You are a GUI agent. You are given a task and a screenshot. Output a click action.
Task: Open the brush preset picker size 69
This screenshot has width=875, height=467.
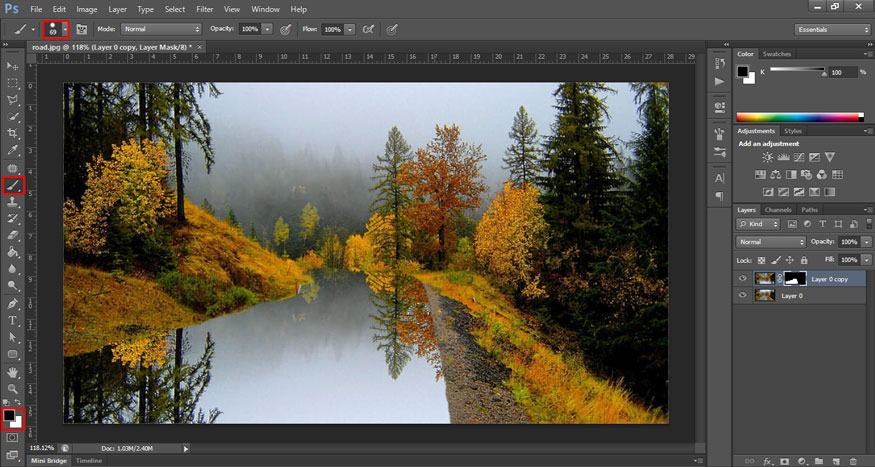56,29
